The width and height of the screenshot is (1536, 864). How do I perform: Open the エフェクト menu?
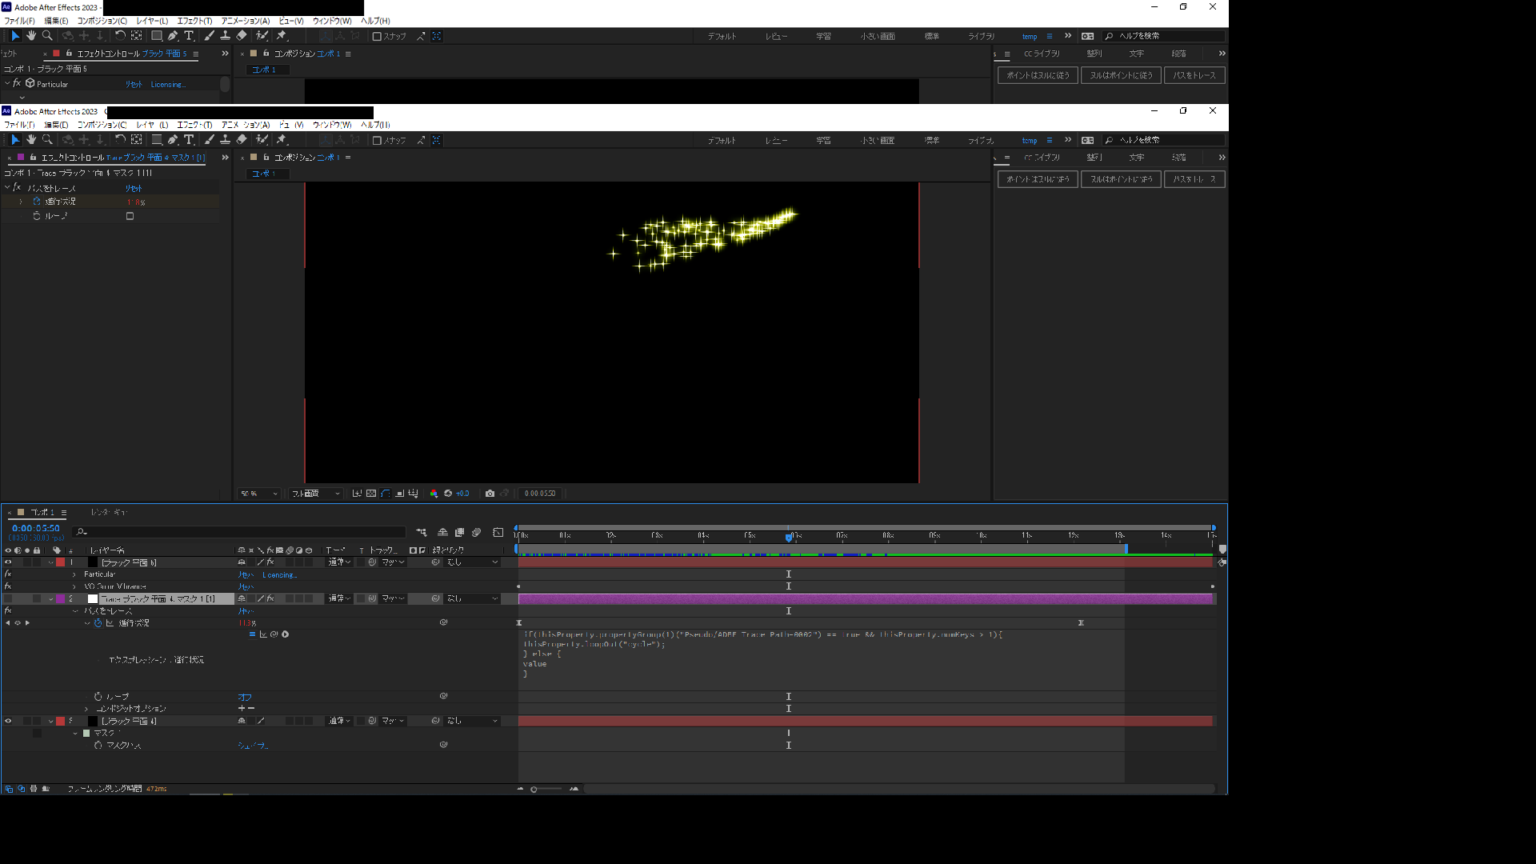(190, 124)
